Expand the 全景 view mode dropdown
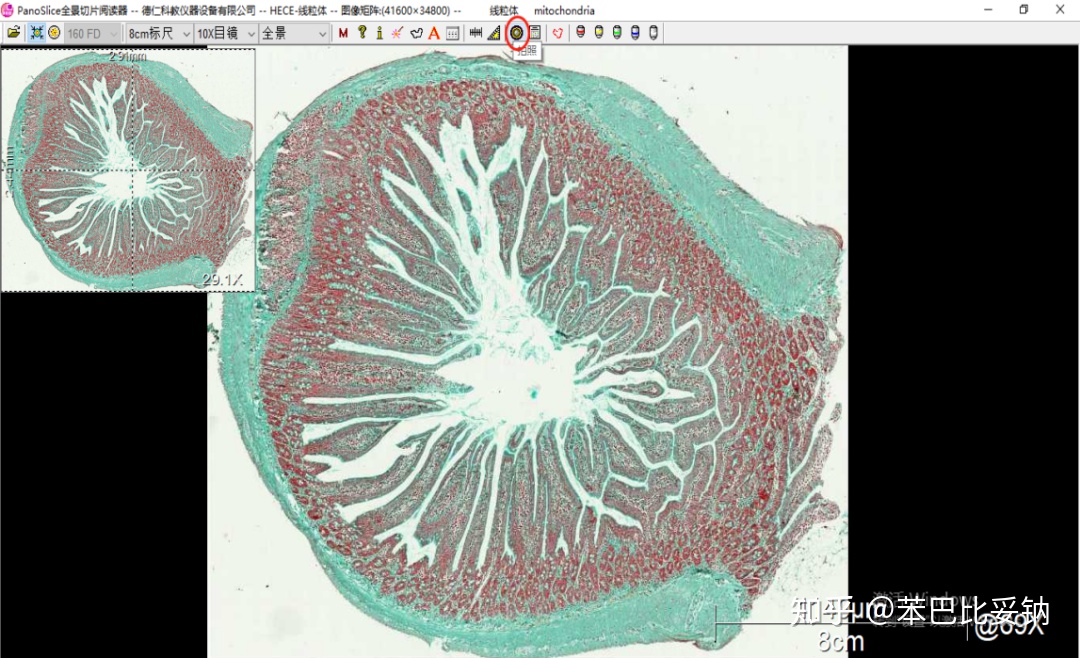 click(294, 33)
